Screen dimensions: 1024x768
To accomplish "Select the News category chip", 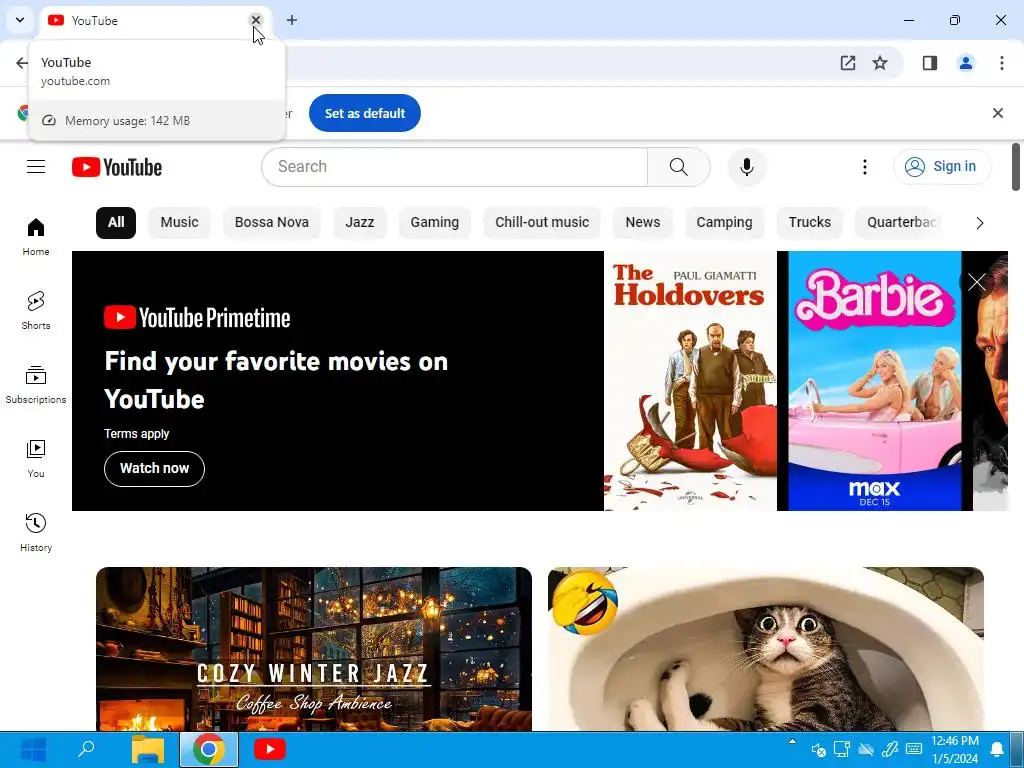I will pos(643,223).
